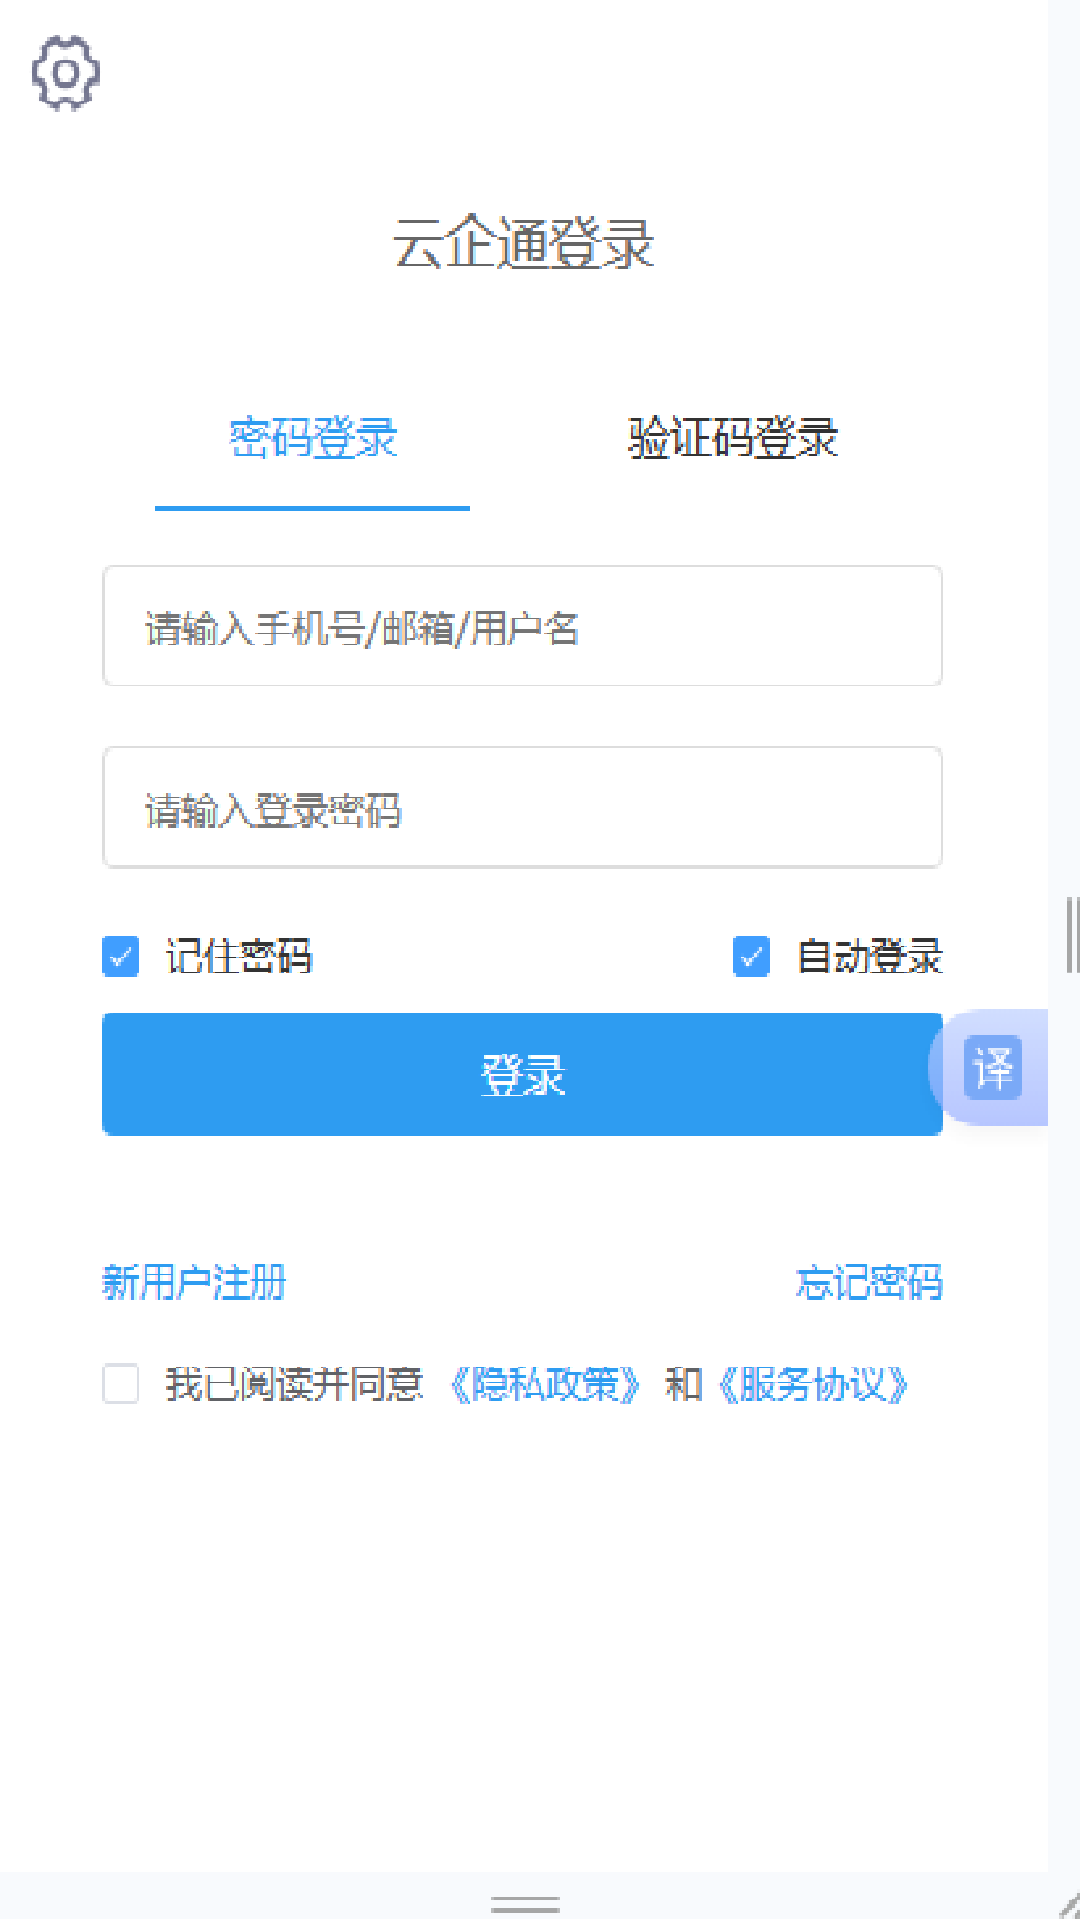Open the 新用户注册 registration link
Image resolution: width=1080 pixels, height=1920 pixels.
pos(194,1283)
